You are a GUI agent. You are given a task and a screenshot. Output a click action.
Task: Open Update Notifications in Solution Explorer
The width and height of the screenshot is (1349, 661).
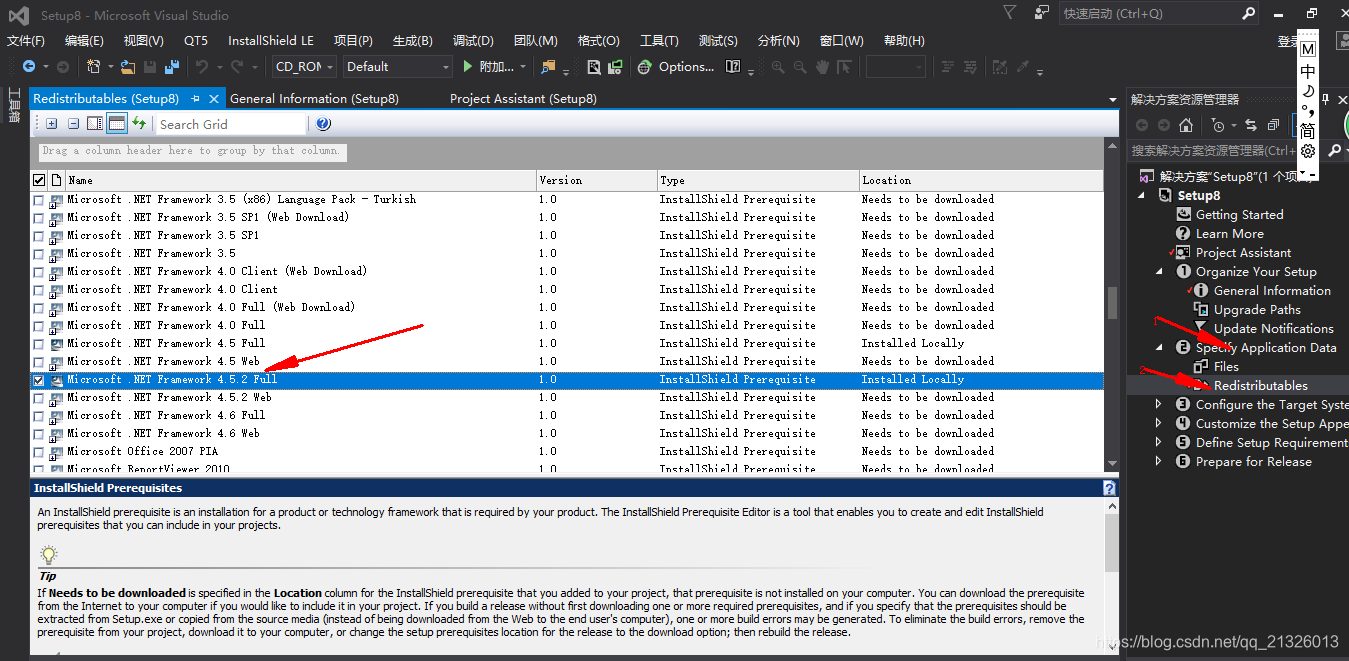(1273, 329)
